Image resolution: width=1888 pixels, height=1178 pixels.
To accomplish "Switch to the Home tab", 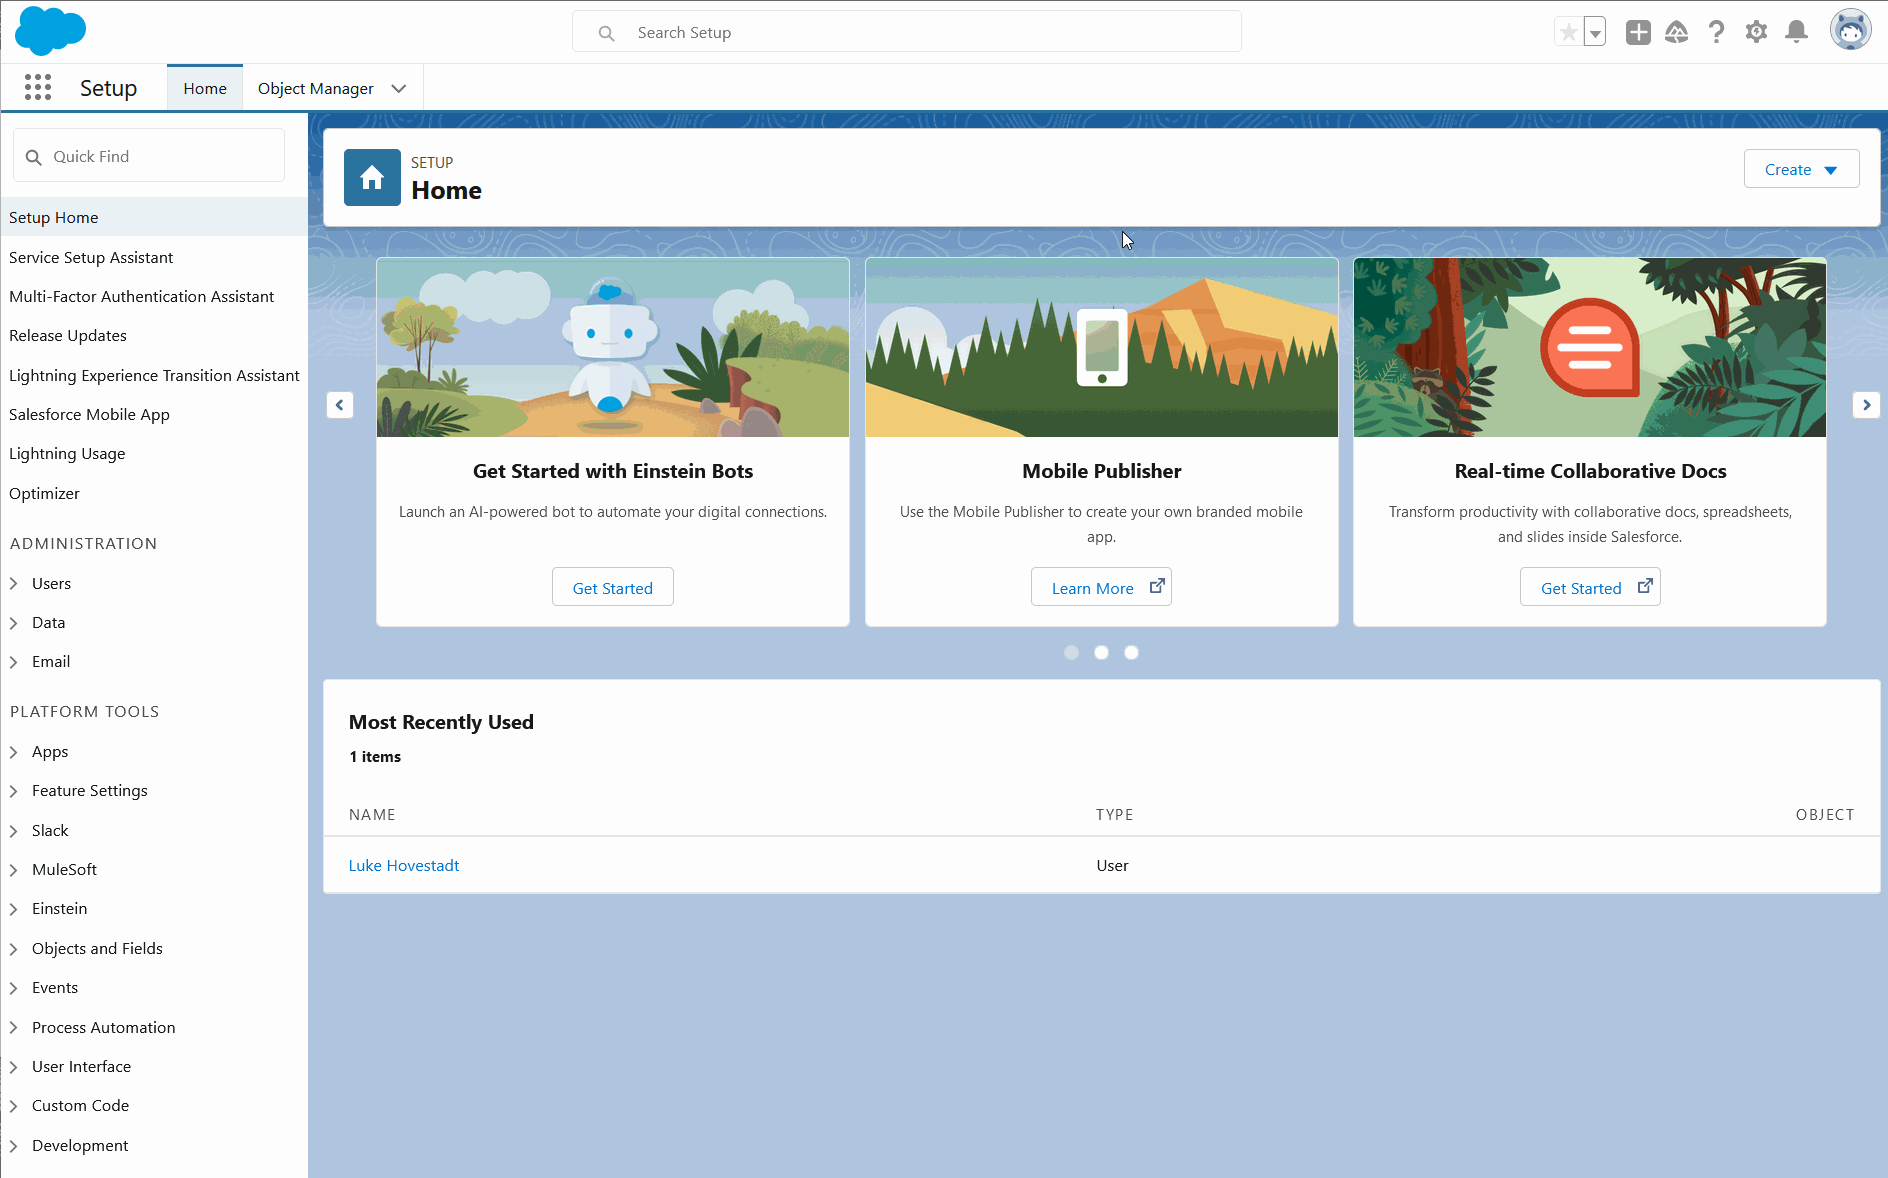I will pyautogui.click(x=205, y=88).
